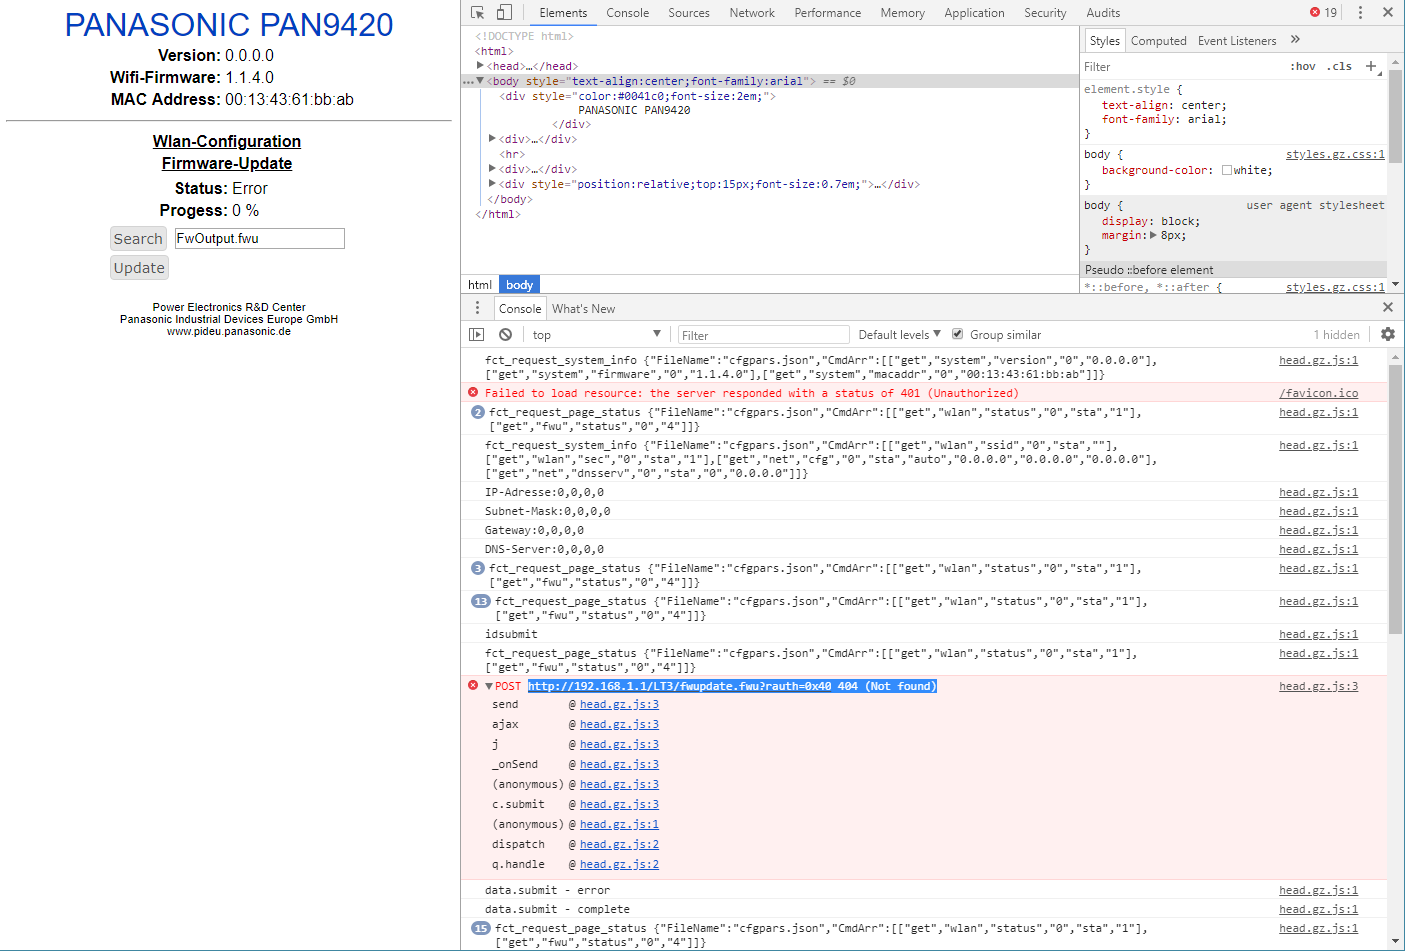Viewport: 1405px width, 951px height.
Task: Select the hr element in DOM tree
Action: [512, 154]
